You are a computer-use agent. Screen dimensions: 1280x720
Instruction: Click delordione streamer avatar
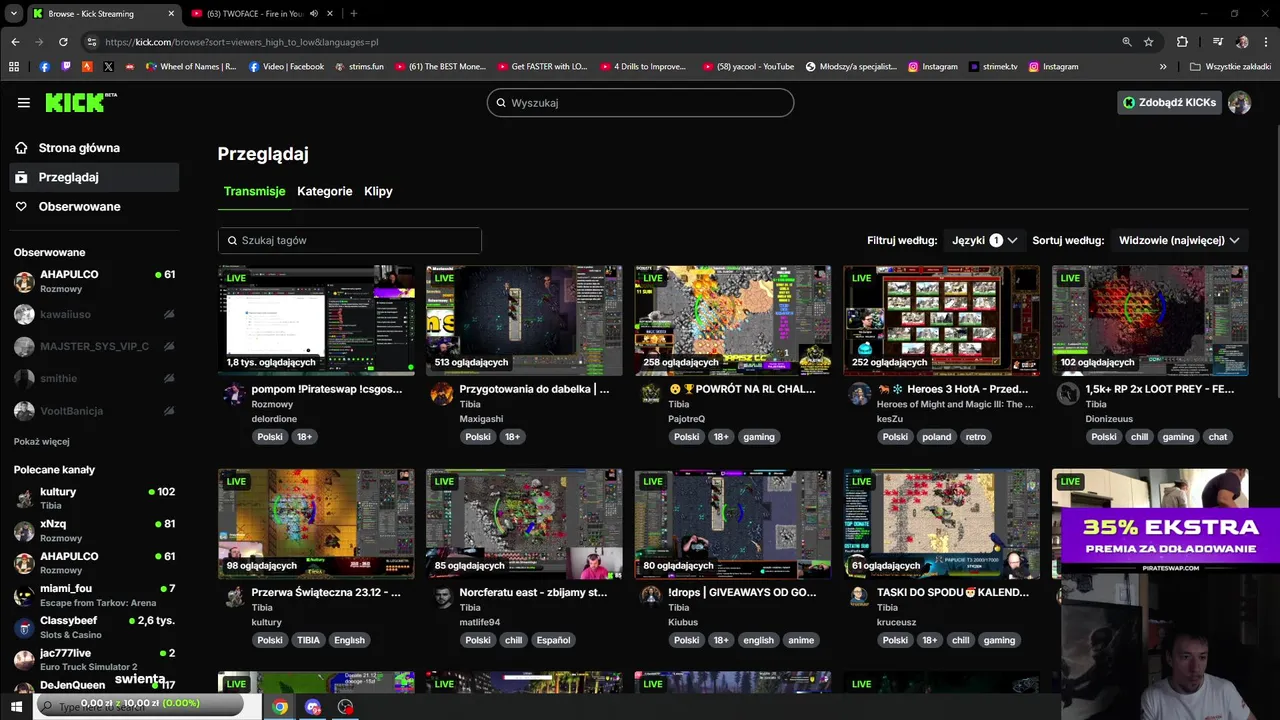click(234, 393)
